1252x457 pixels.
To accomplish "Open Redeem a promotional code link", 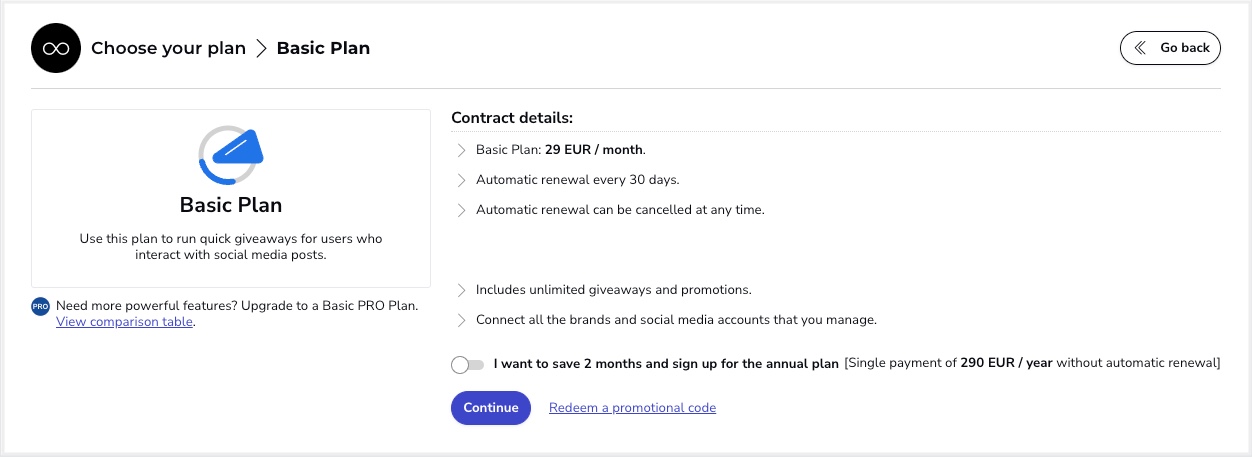I will point(632,408).
